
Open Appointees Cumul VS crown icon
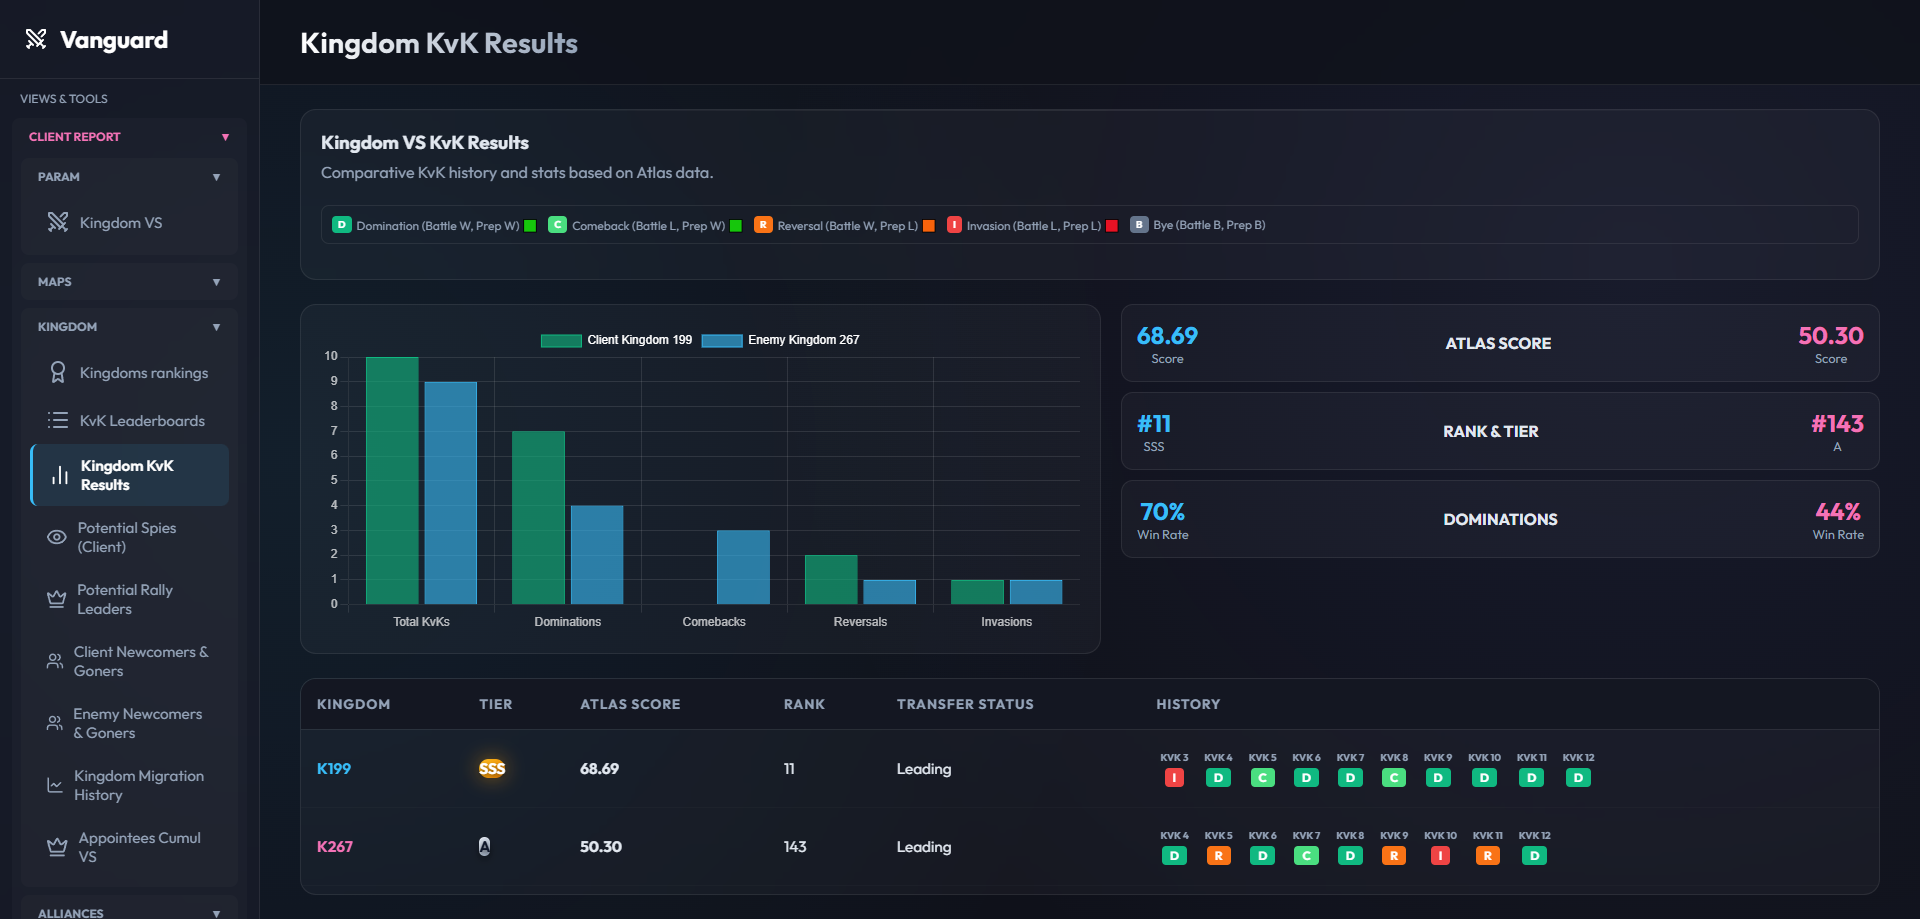(57, 847)
